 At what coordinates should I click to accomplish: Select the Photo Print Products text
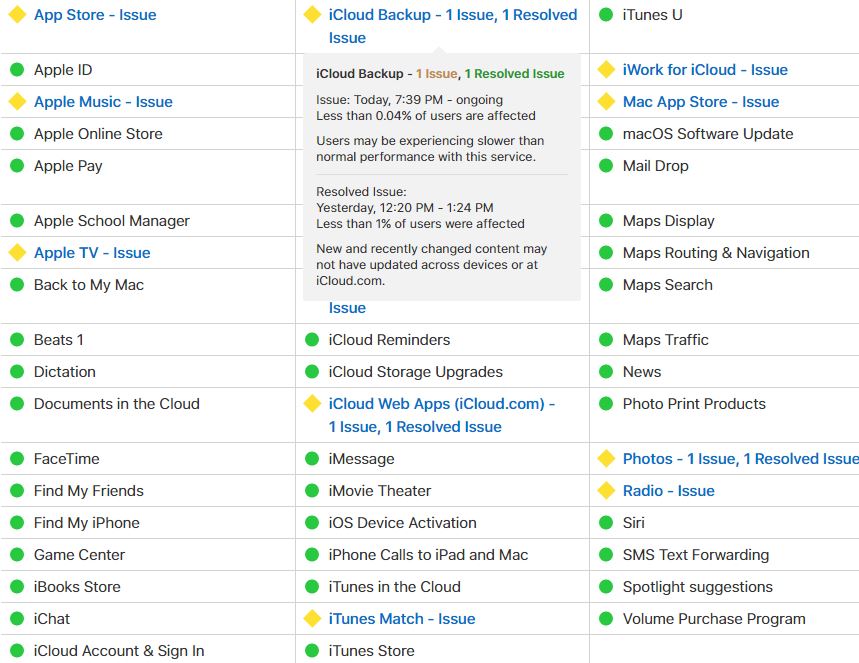(694, 404)
